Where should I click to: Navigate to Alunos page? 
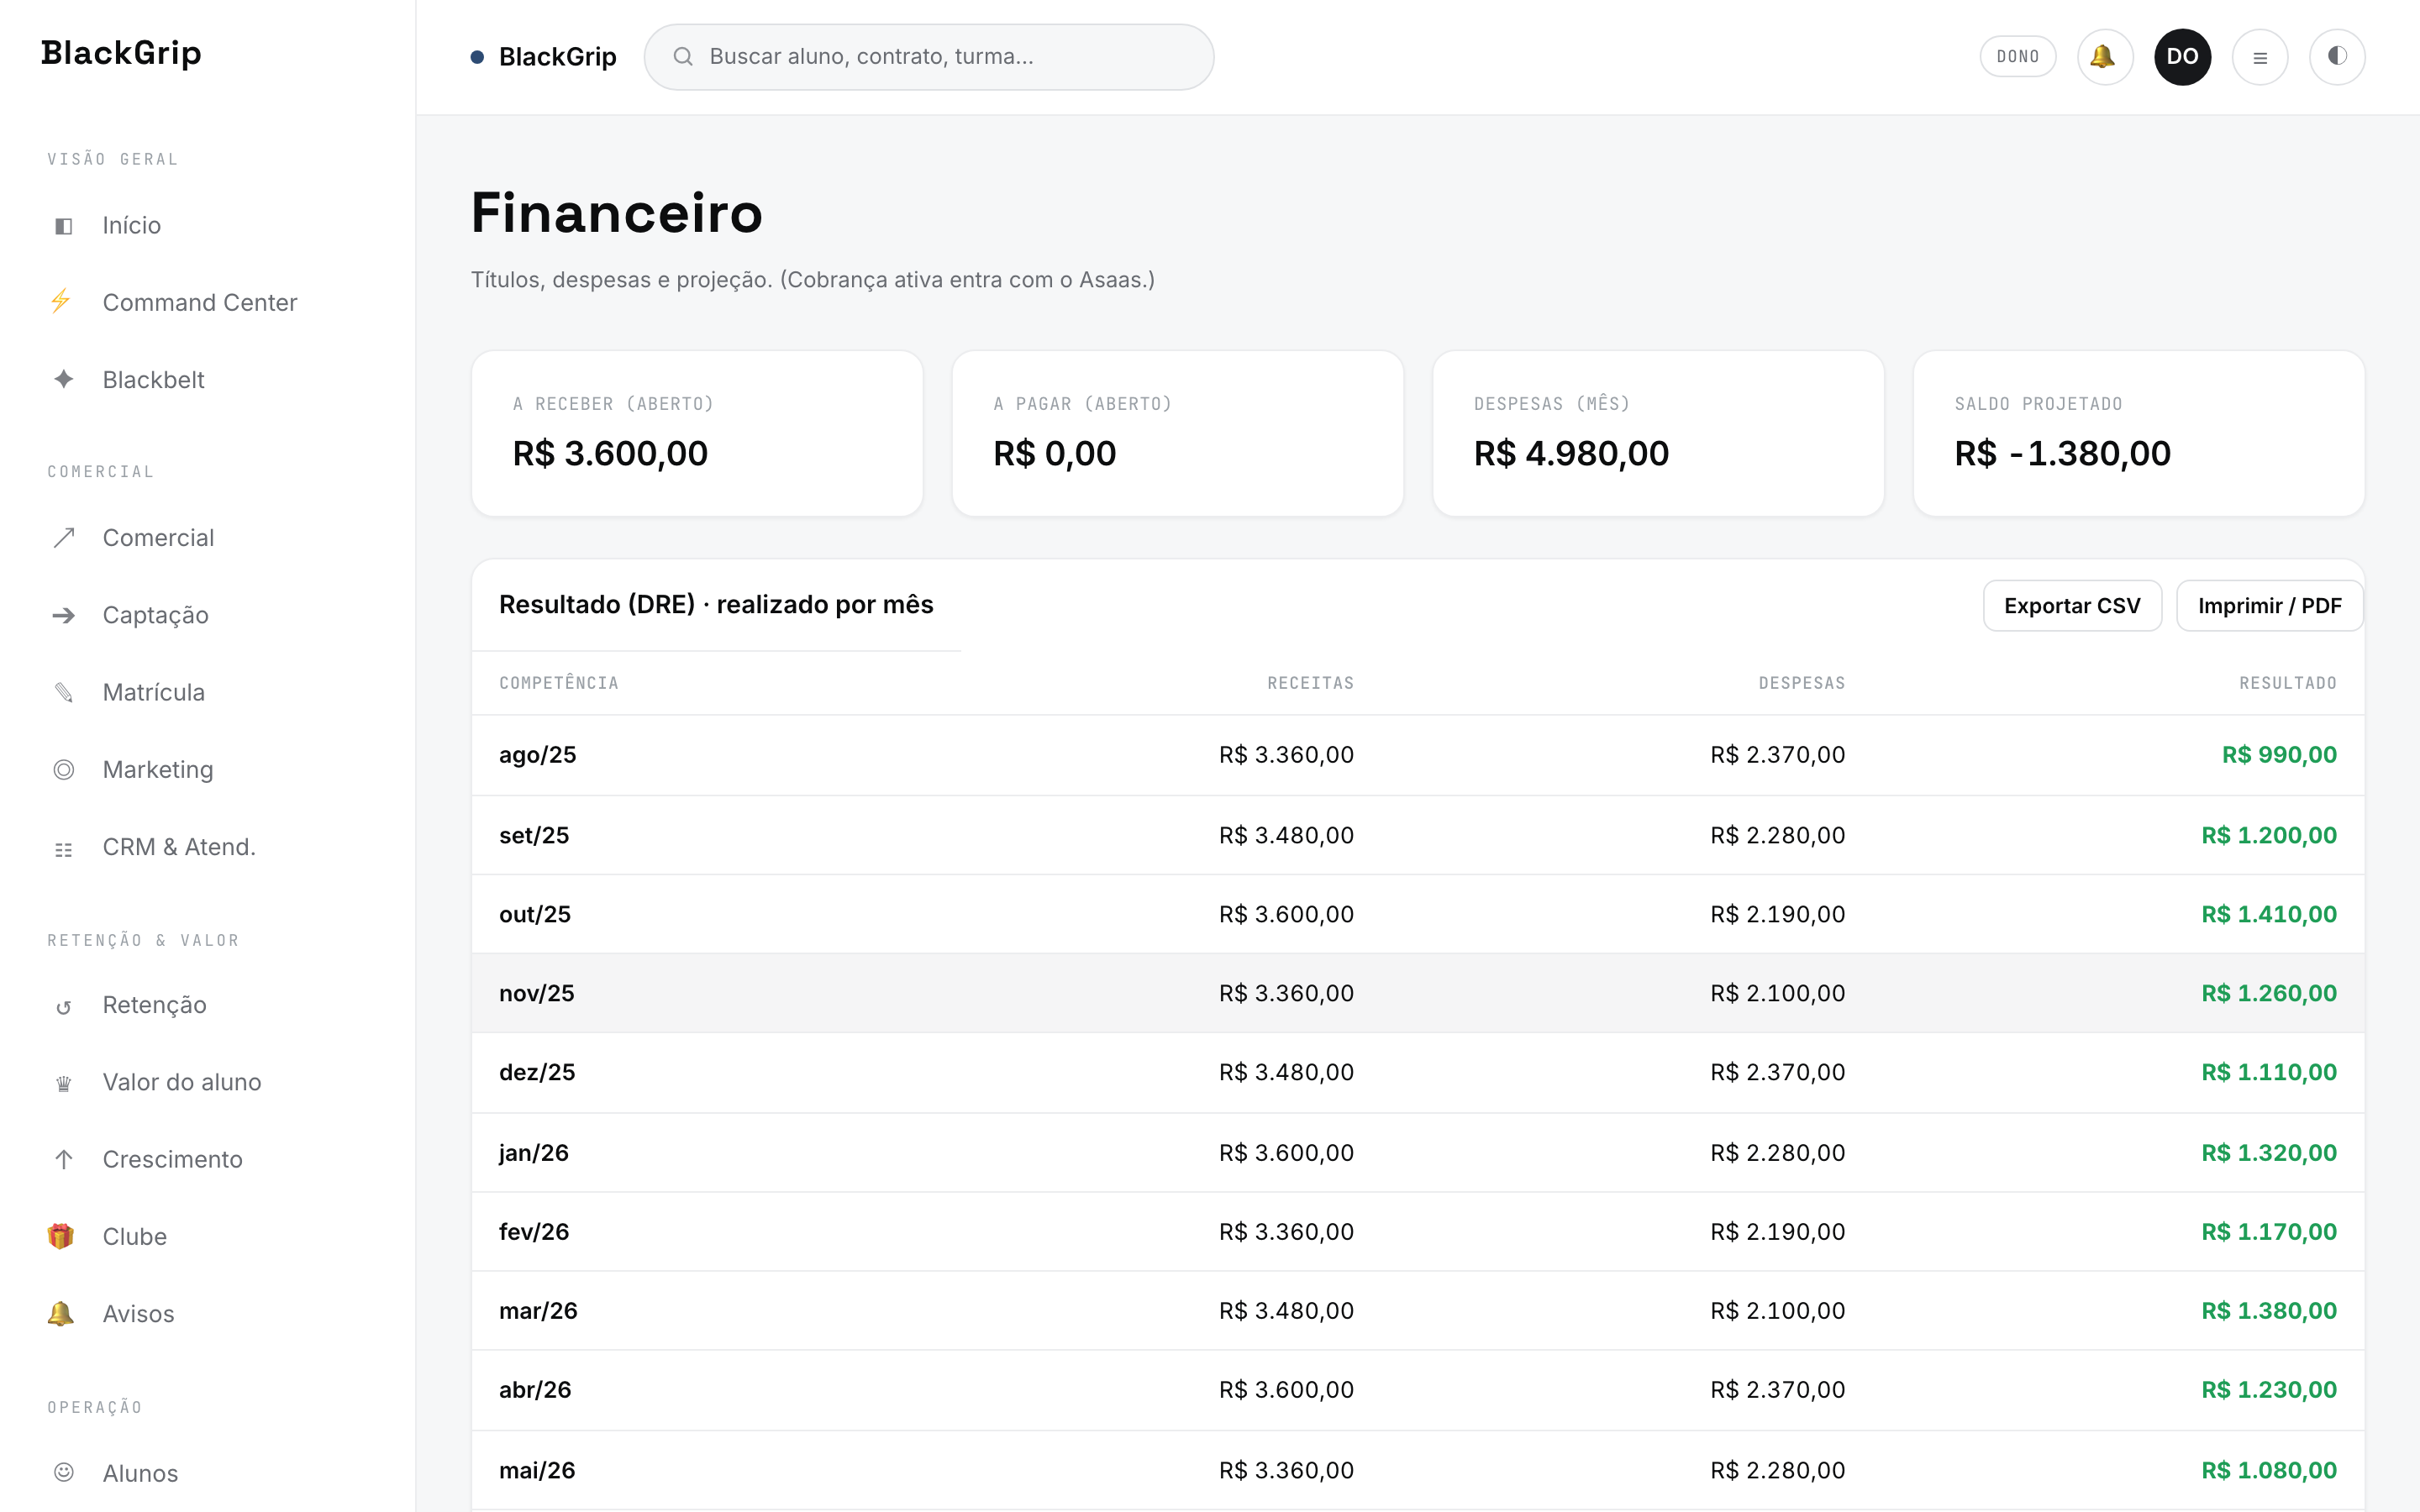(x=208, y=1473)
